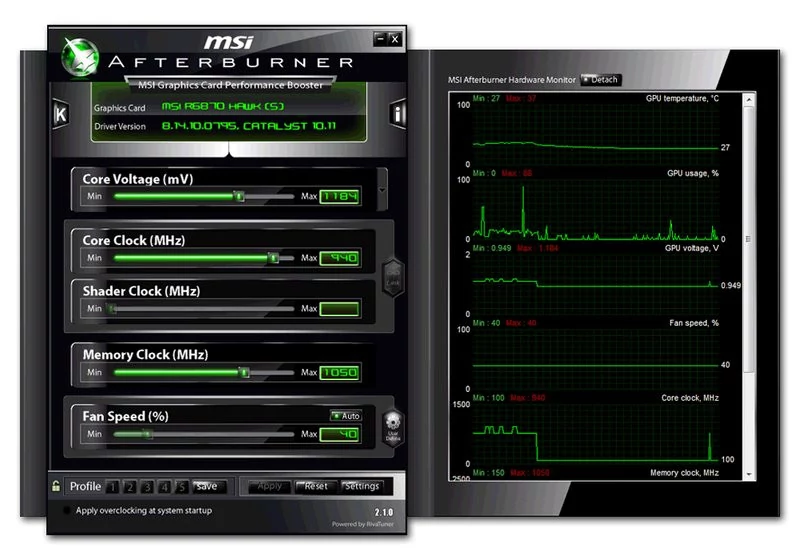Click the monitor scrollbar up arrow
Viewport: 800px width, 560px height.
748,100
